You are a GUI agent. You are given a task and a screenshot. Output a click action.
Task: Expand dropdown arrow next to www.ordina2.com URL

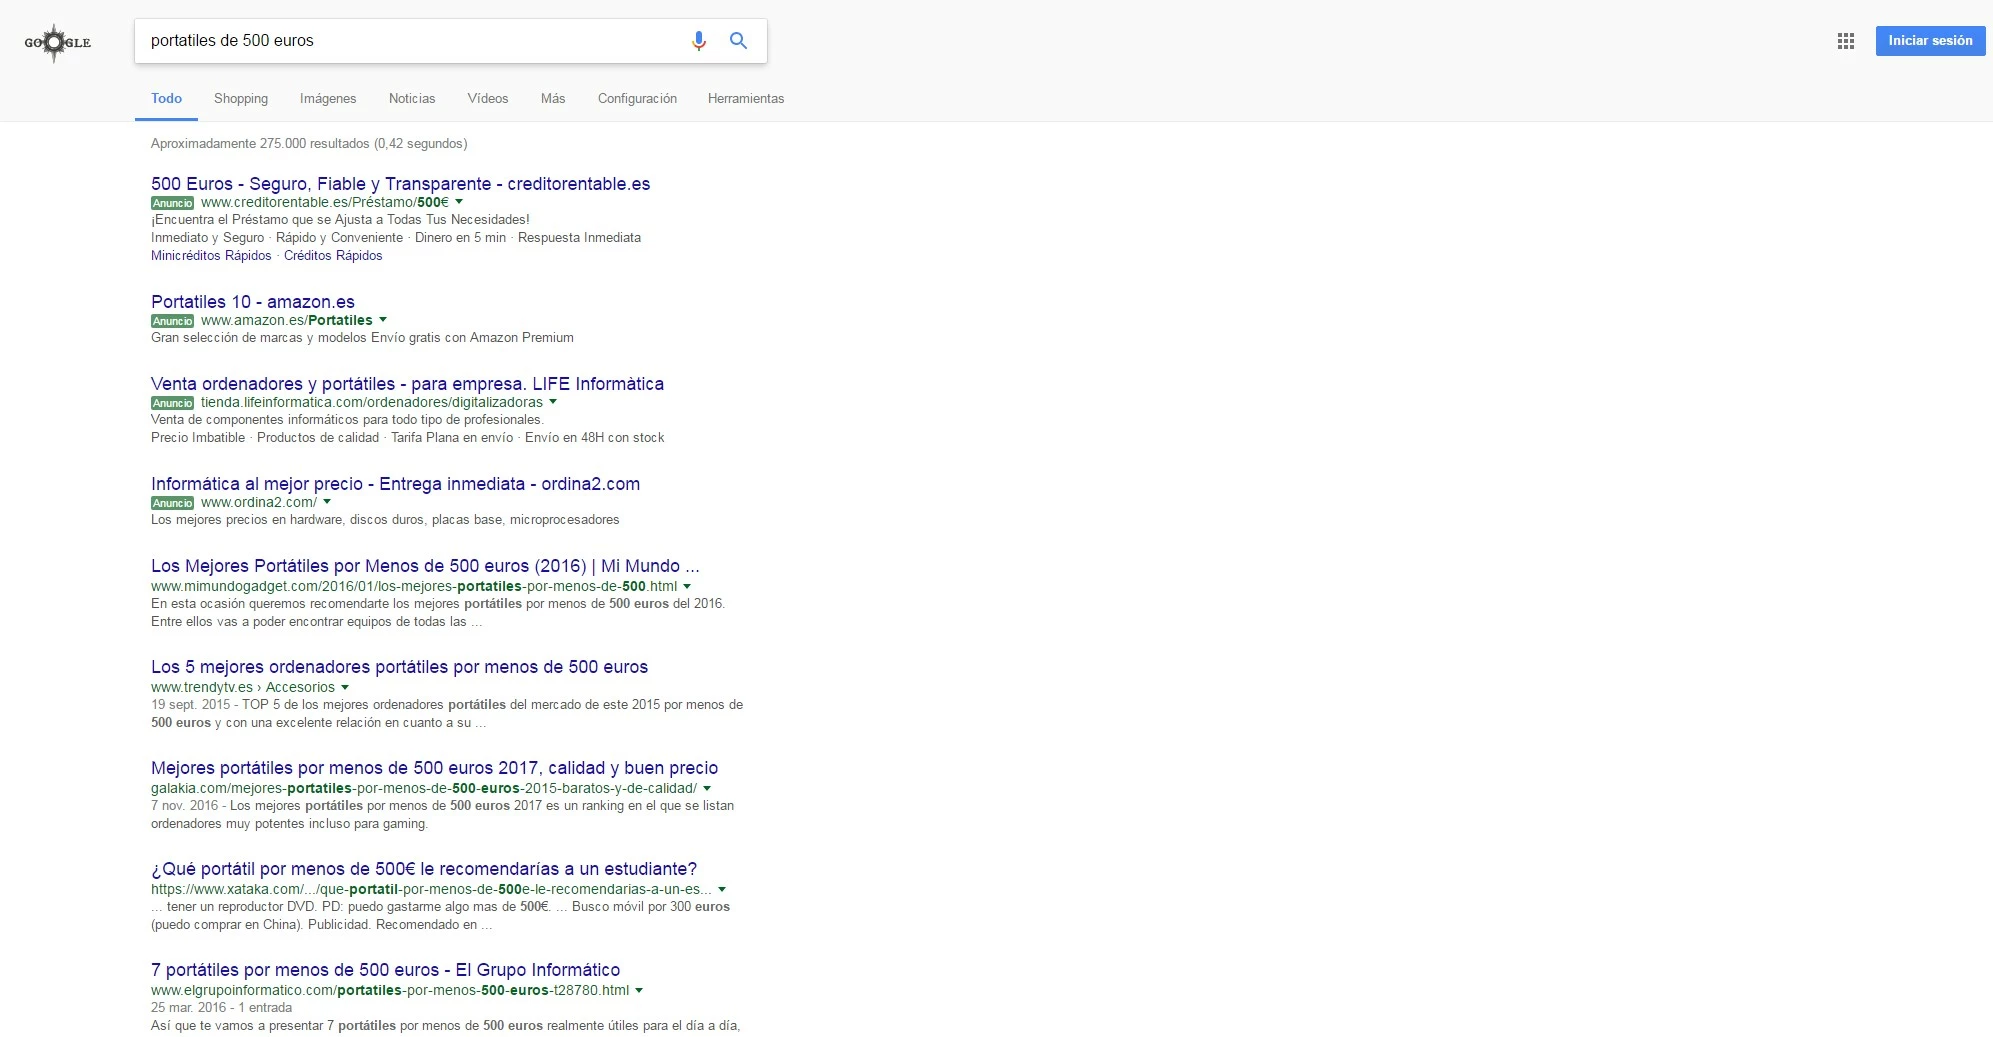[327, 502]
